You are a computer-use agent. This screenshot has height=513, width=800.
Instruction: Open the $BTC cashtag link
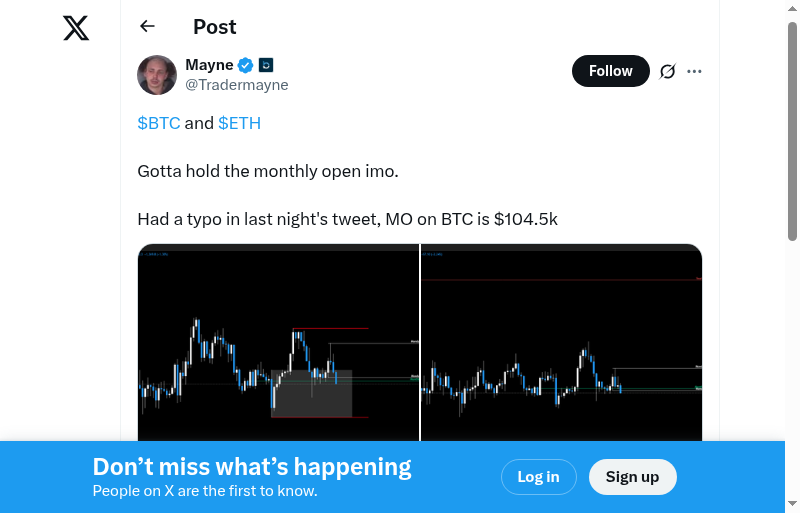point(159,123)
